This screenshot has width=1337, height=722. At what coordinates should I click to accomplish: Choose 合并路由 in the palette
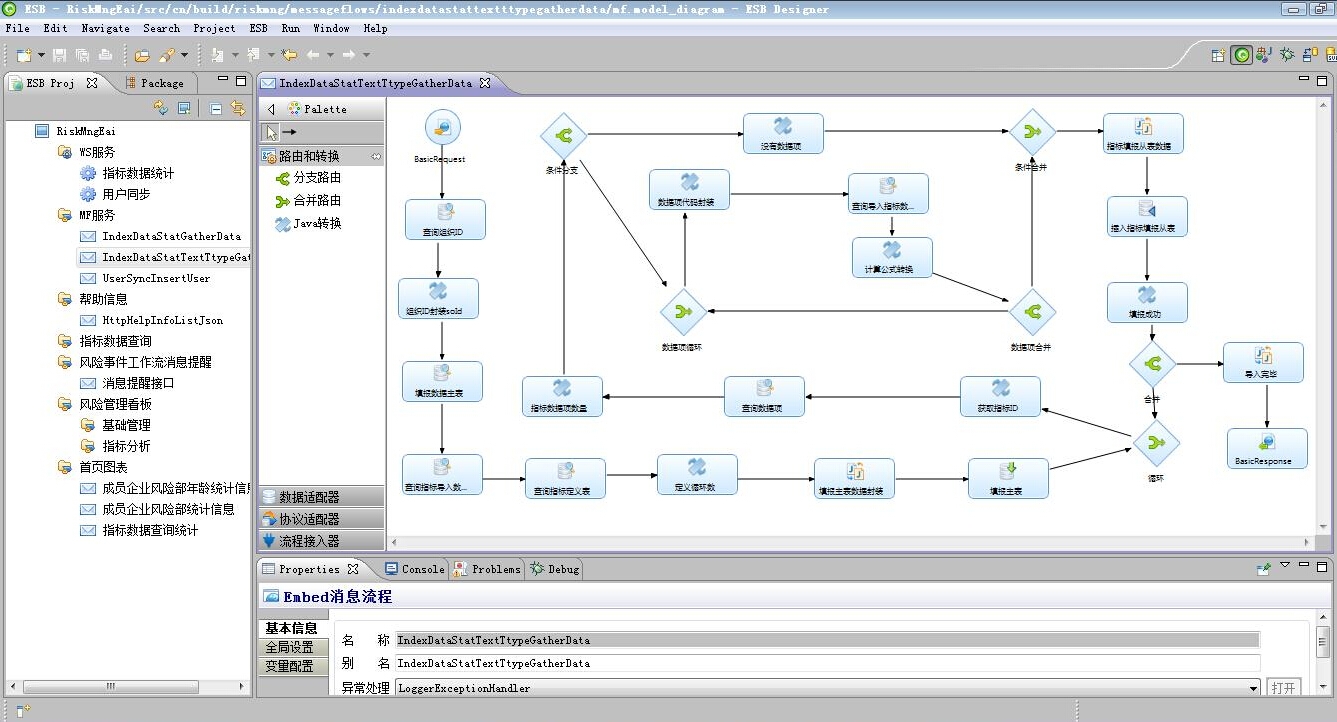click(x=308, y=200)
